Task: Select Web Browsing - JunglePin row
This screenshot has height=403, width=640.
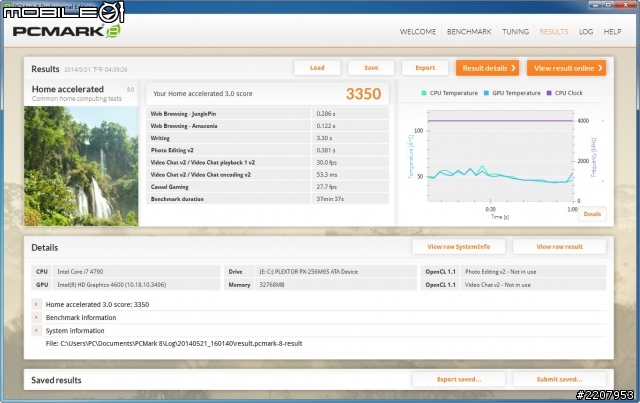Action: point(267,114)
